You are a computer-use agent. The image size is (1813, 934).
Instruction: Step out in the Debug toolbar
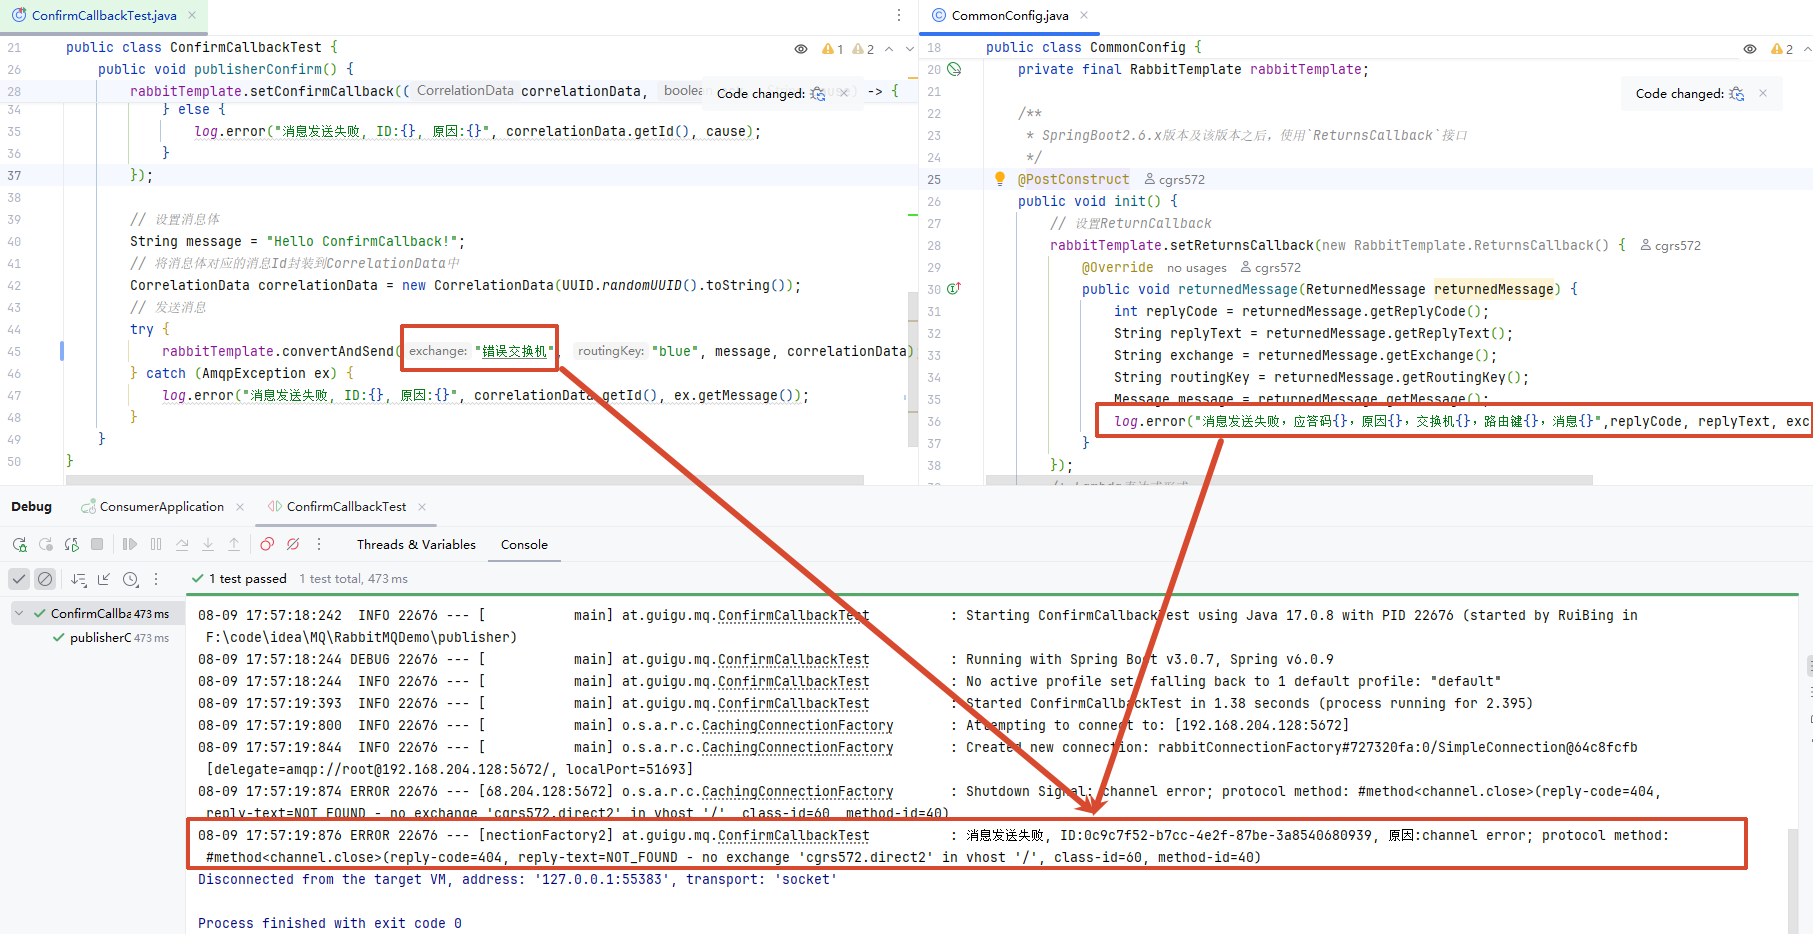[234, 545]
